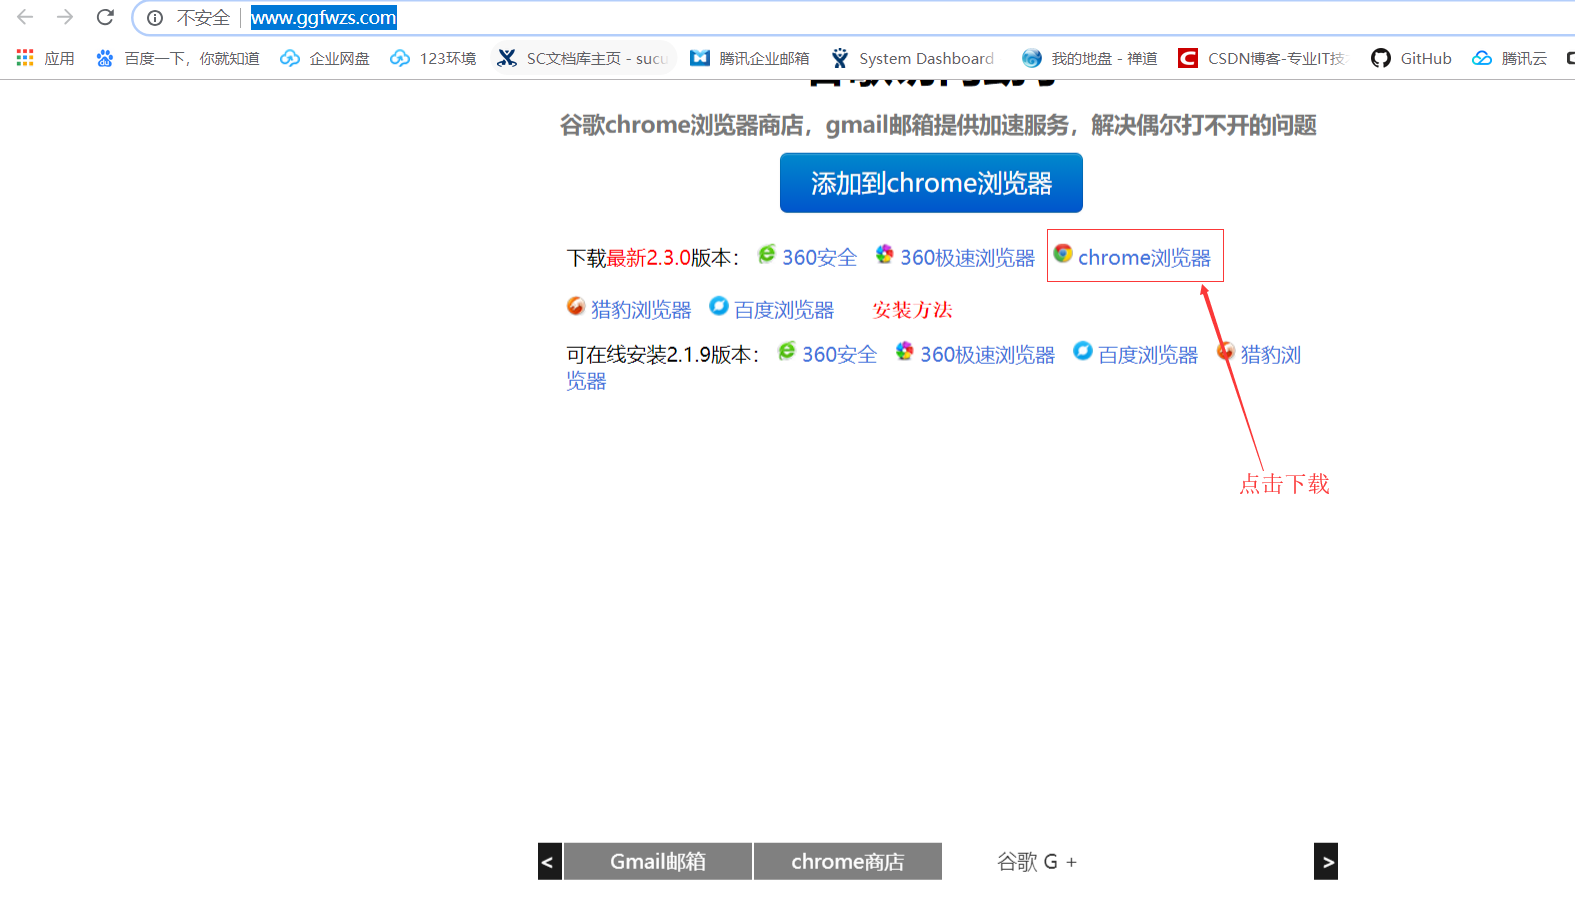Image resolution: width=1575 pixels, height=897 pixels.
Task: Click the previous arrow in bottom carousel
Action: pos(549,861)
